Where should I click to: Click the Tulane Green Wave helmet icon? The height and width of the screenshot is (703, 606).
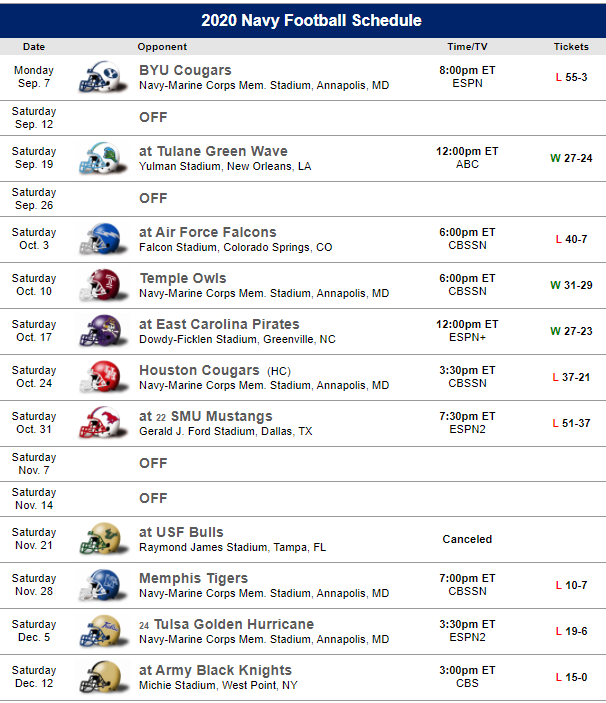coord(99,158)
